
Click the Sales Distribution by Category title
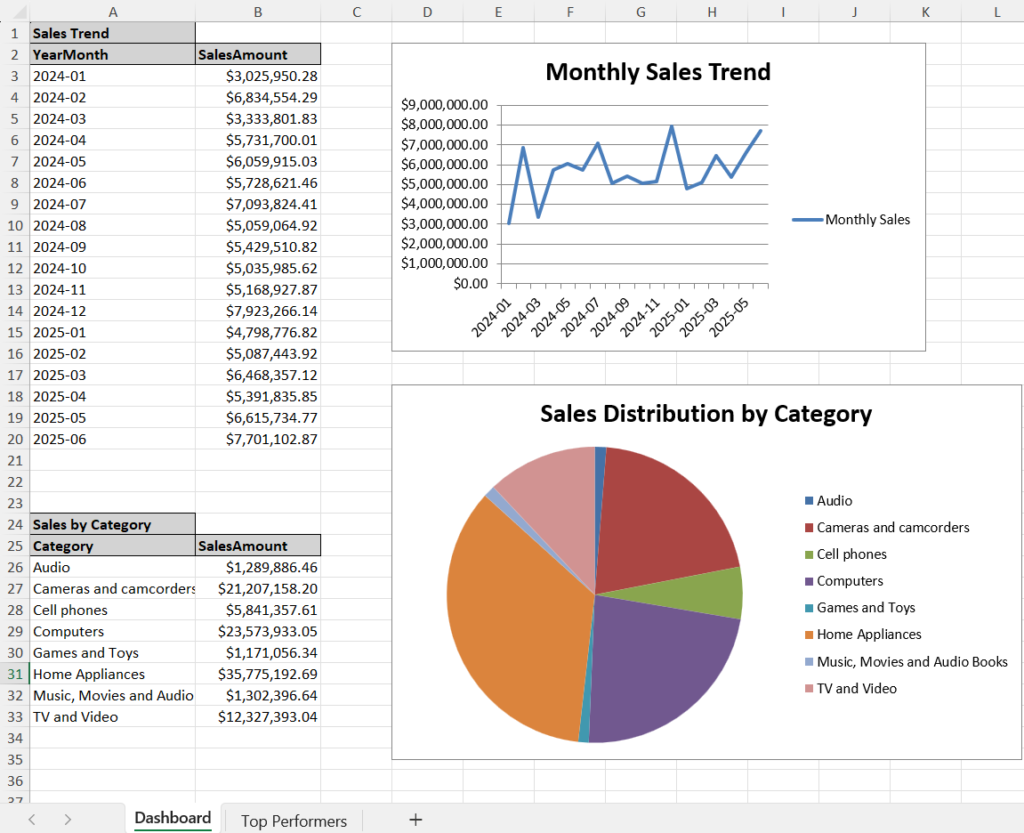pyautogui.click(x=706, y=414)
